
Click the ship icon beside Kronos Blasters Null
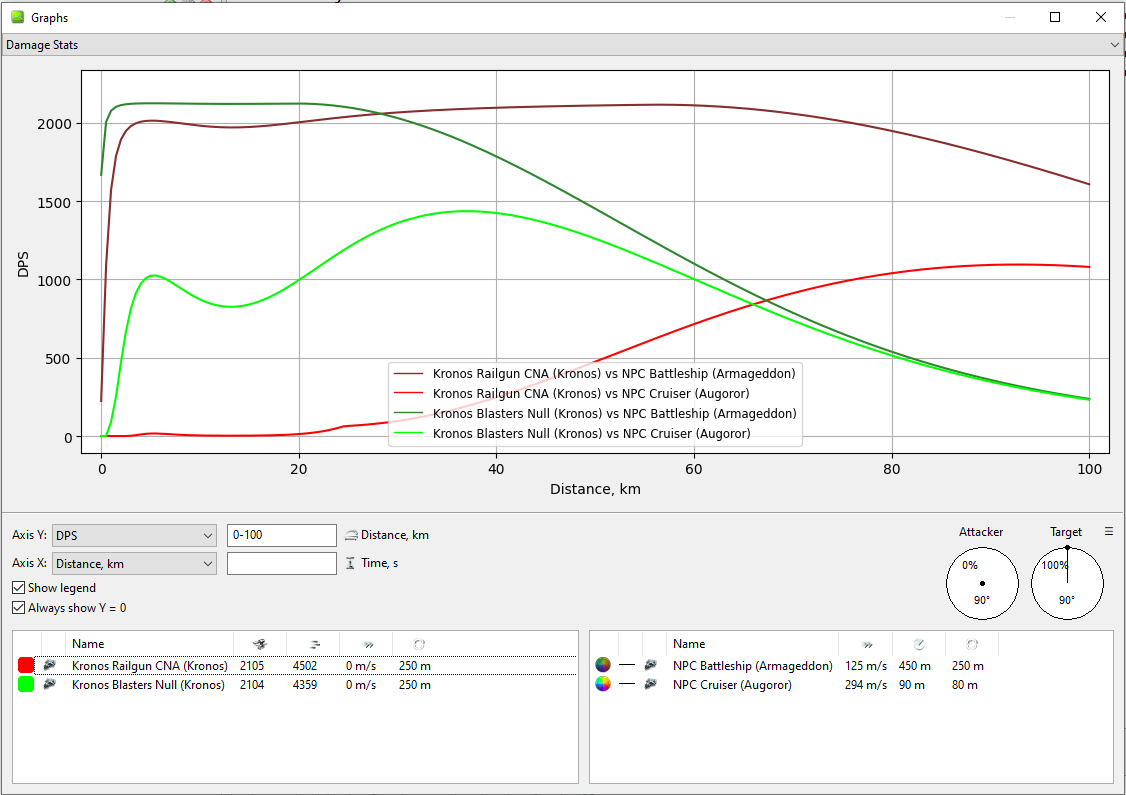point(50,684)
